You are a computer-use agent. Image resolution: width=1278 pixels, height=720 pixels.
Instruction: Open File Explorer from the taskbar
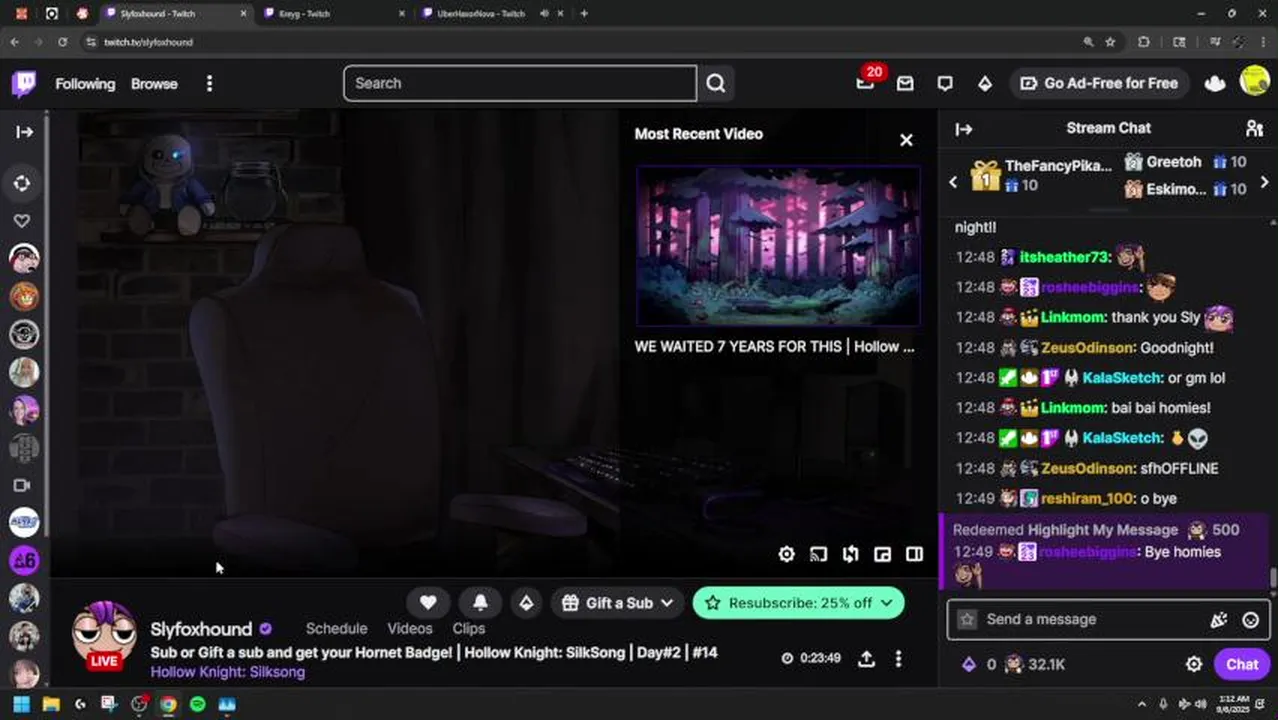coord(51,704)
